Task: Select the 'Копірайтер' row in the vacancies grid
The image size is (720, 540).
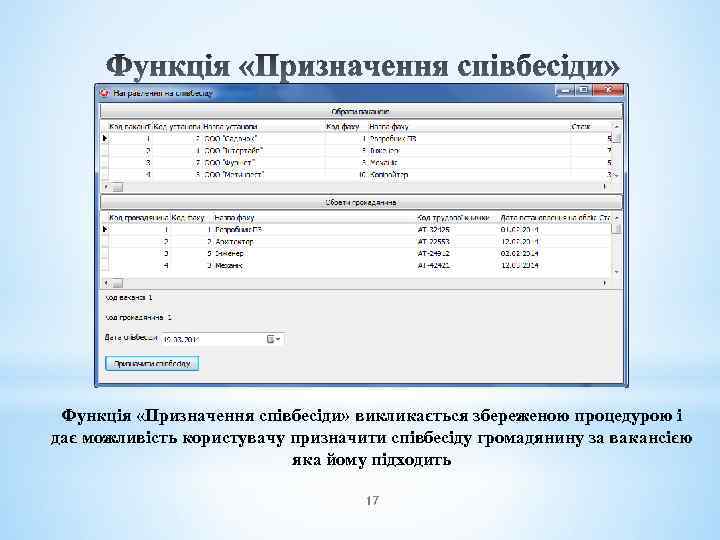Action: [358, 174]
